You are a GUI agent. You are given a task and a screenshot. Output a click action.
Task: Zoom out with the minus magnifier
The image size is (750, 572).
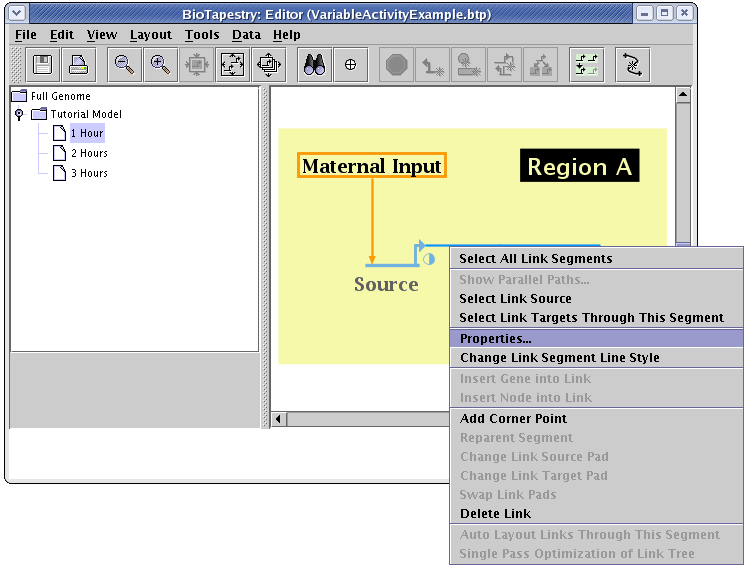[x=124, y=65]
